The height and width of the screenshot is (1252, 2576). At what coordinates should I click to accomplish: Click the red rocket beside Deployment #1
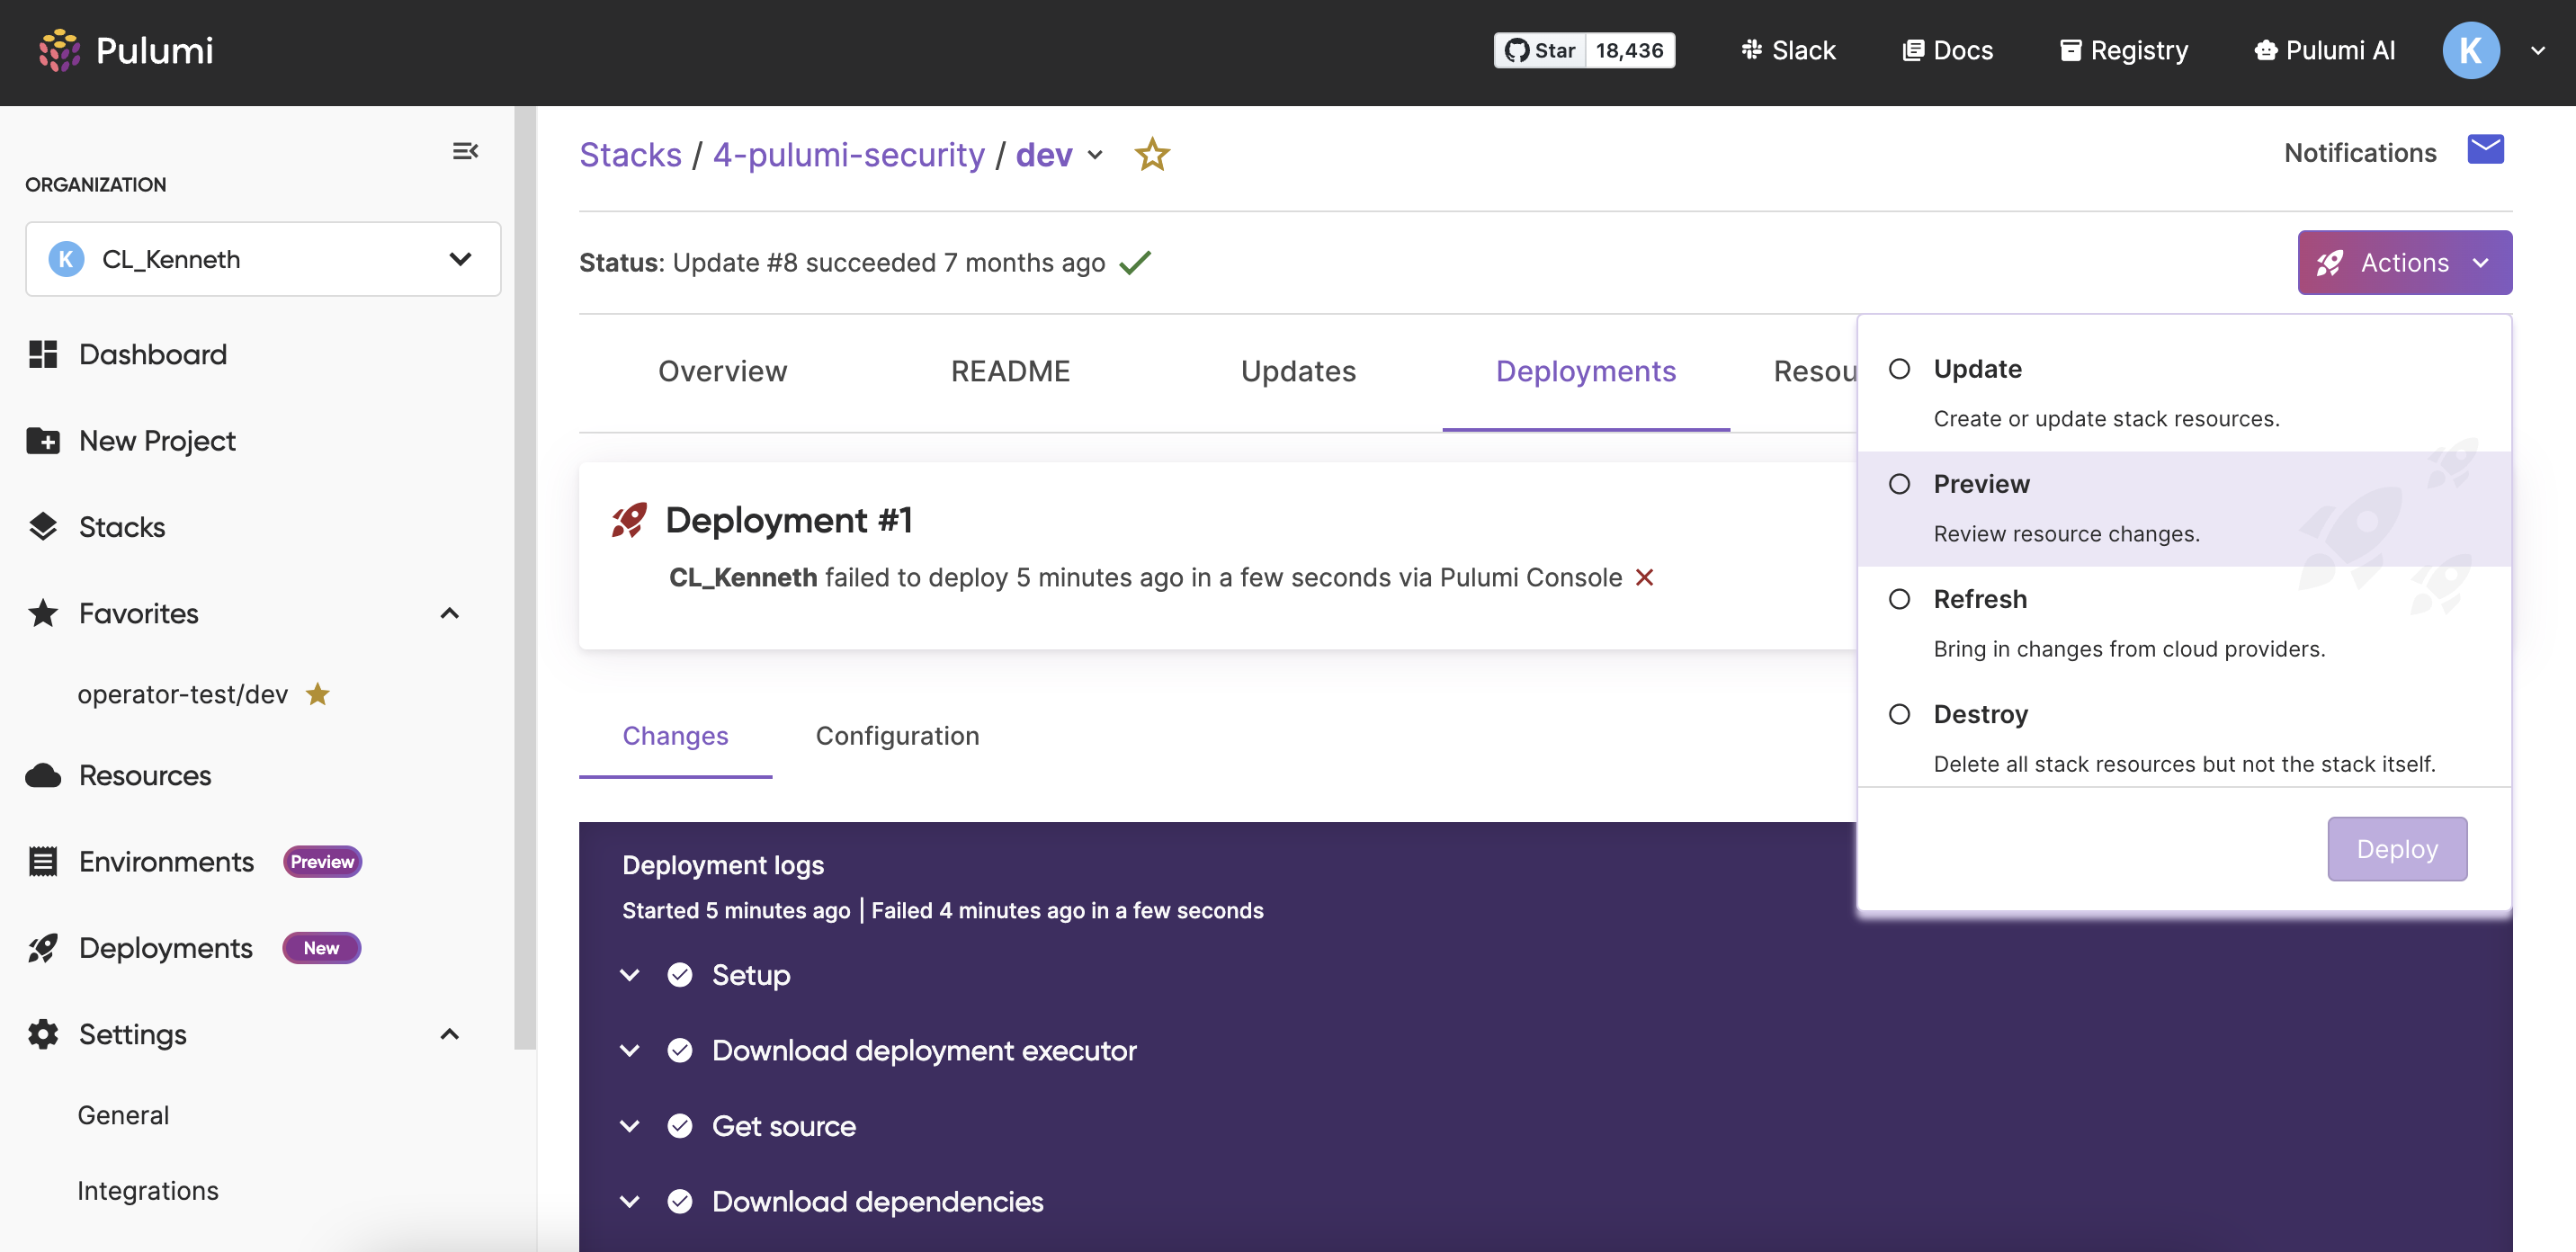(x=629, y=520)
